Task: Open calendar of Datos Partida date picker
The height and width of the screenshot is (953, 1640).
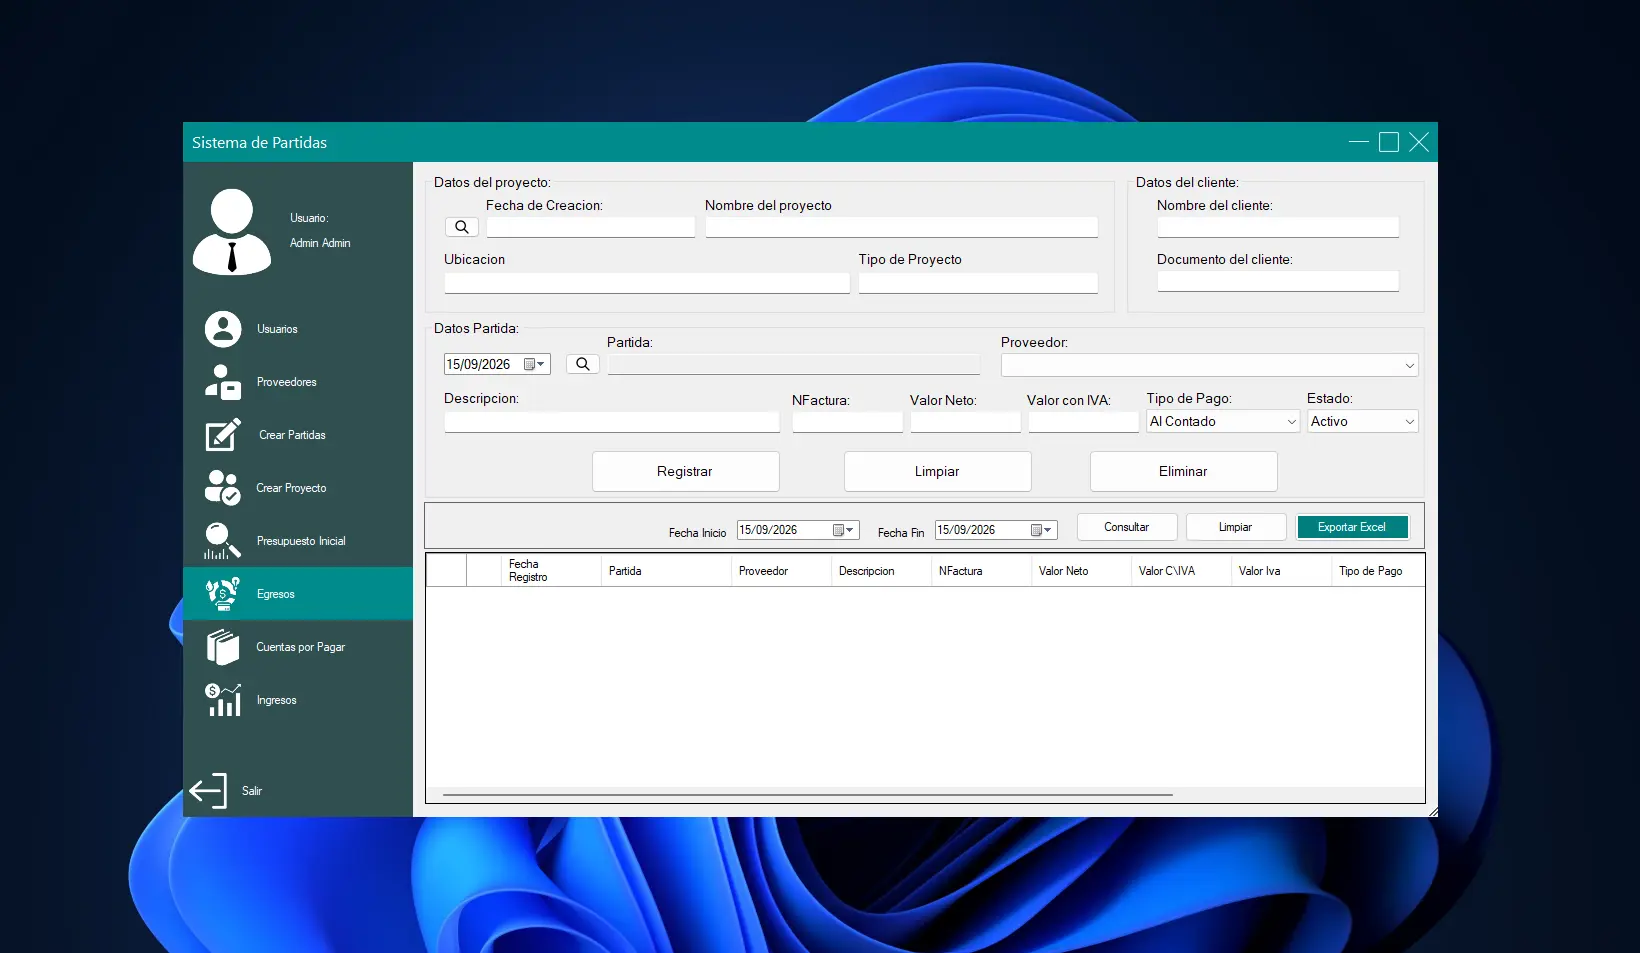Action: tap(535, 364)
